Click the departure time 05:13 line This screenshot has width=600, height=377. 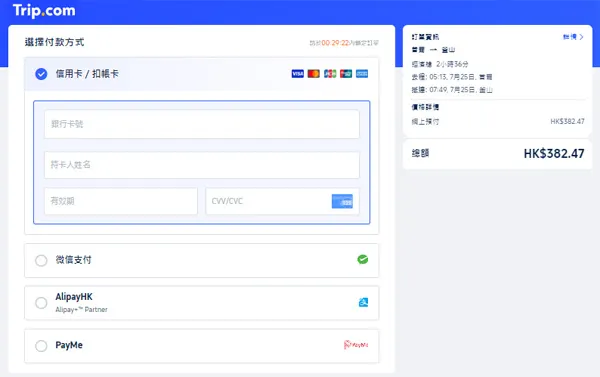(x=452, y=77)
